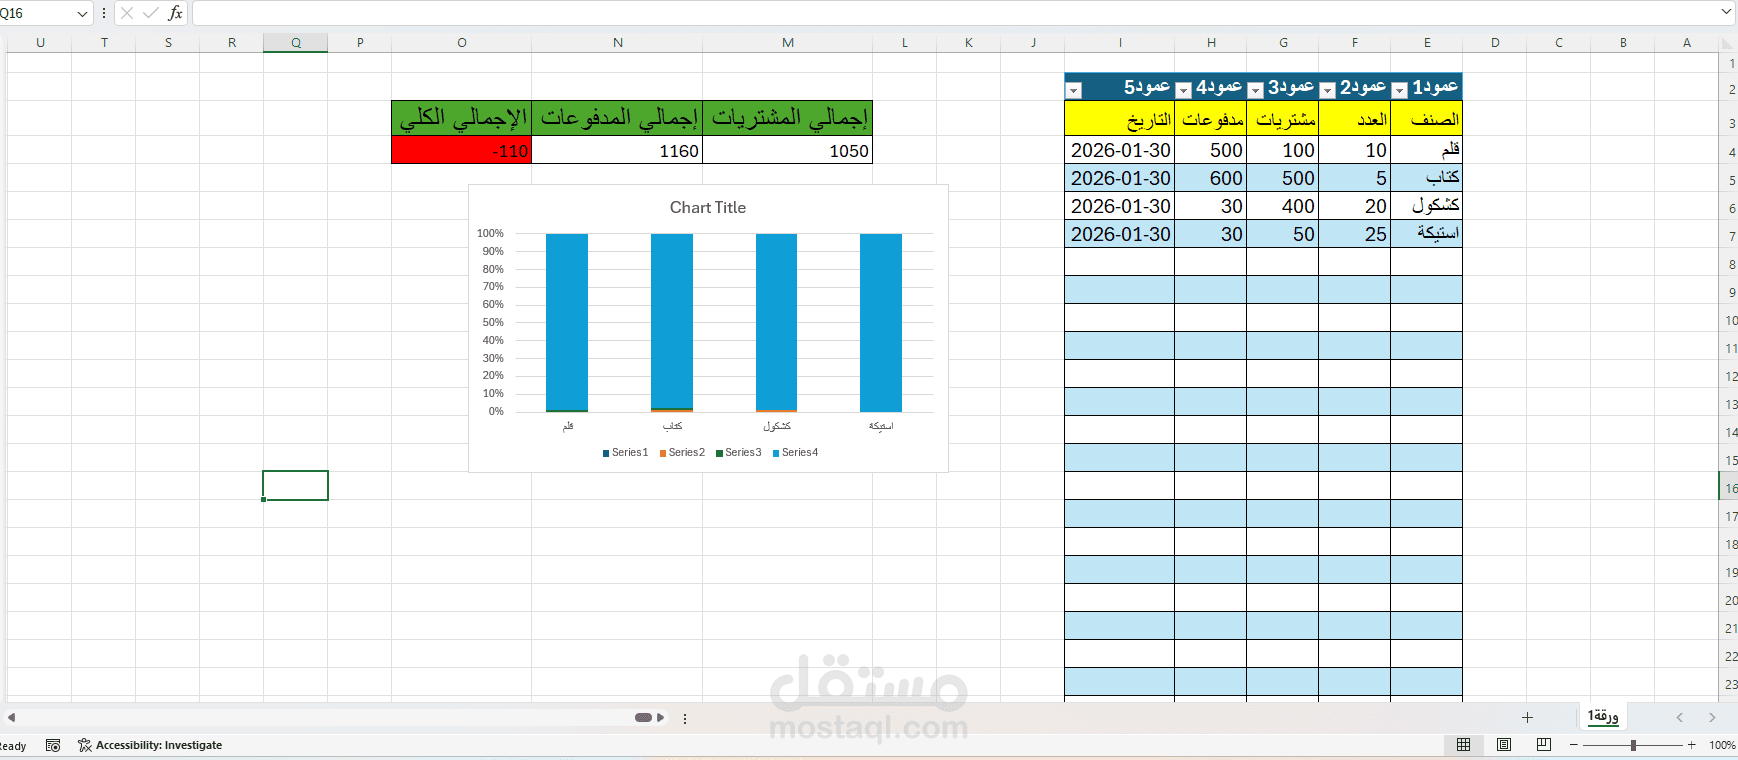The width and height of the screenshot is (1738, 760).
Task: Click the horizontal scrollbar thumb
Action: (x=643, y=717)
